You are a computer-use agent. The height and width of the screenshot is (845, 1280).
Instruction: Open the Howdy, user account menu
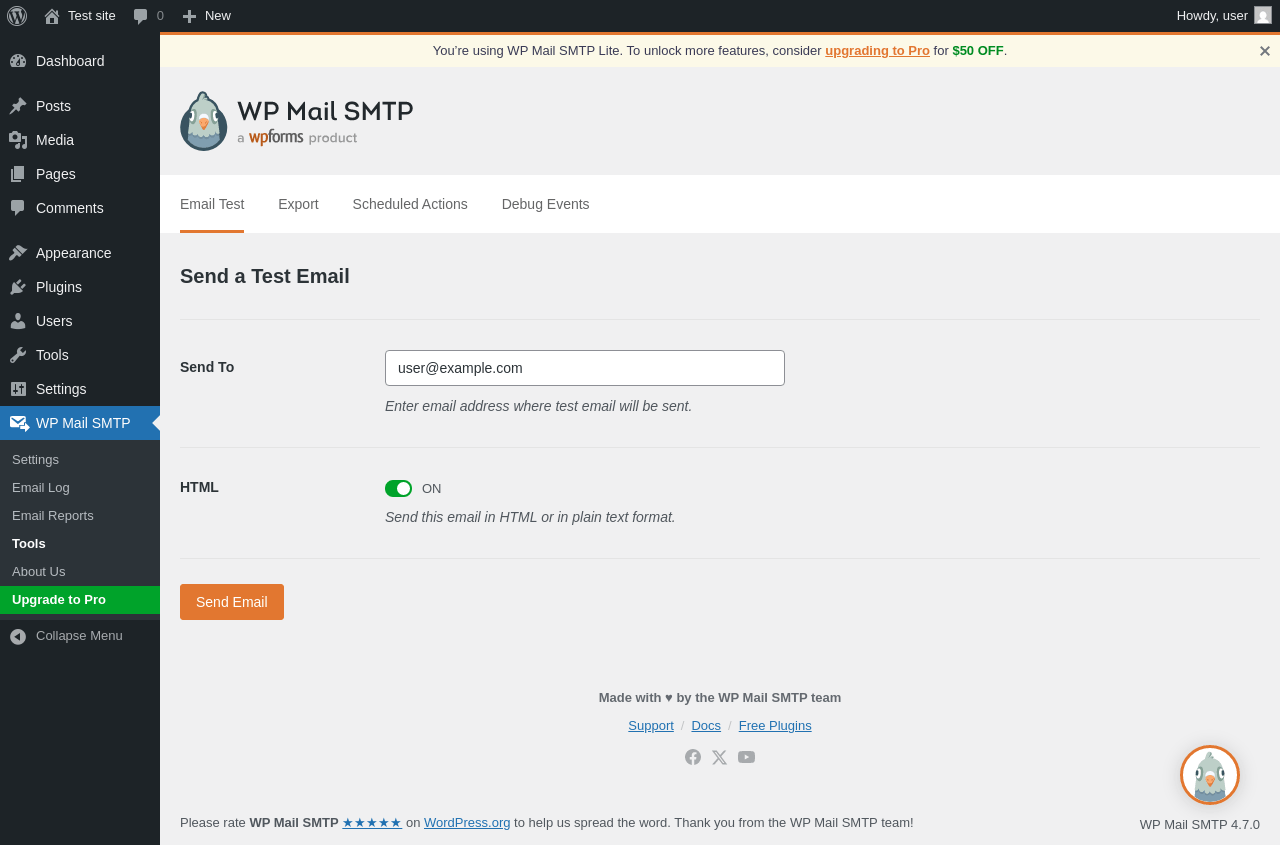click(1212, 16)
